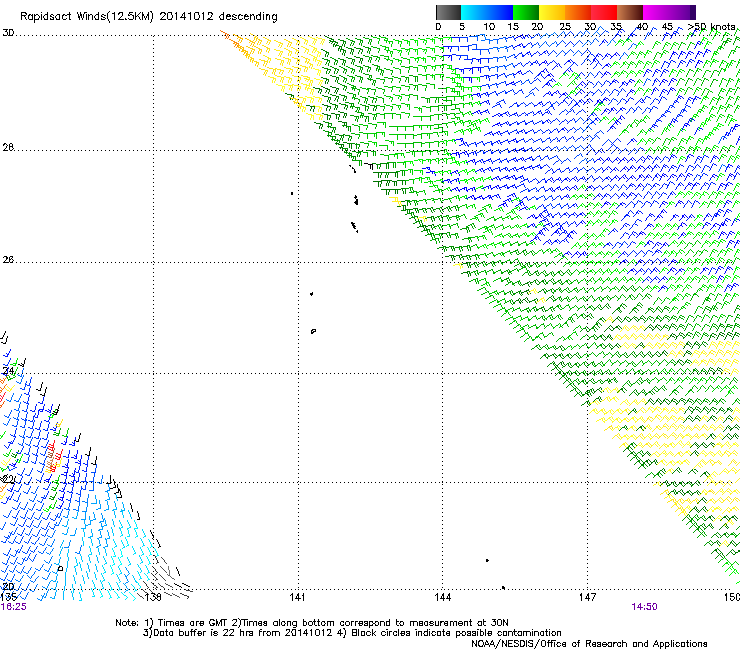Click the gray 0-5 knots legend segment
Image resolution: width=740 pixels, height=650 pixels.
click(448, 12)
